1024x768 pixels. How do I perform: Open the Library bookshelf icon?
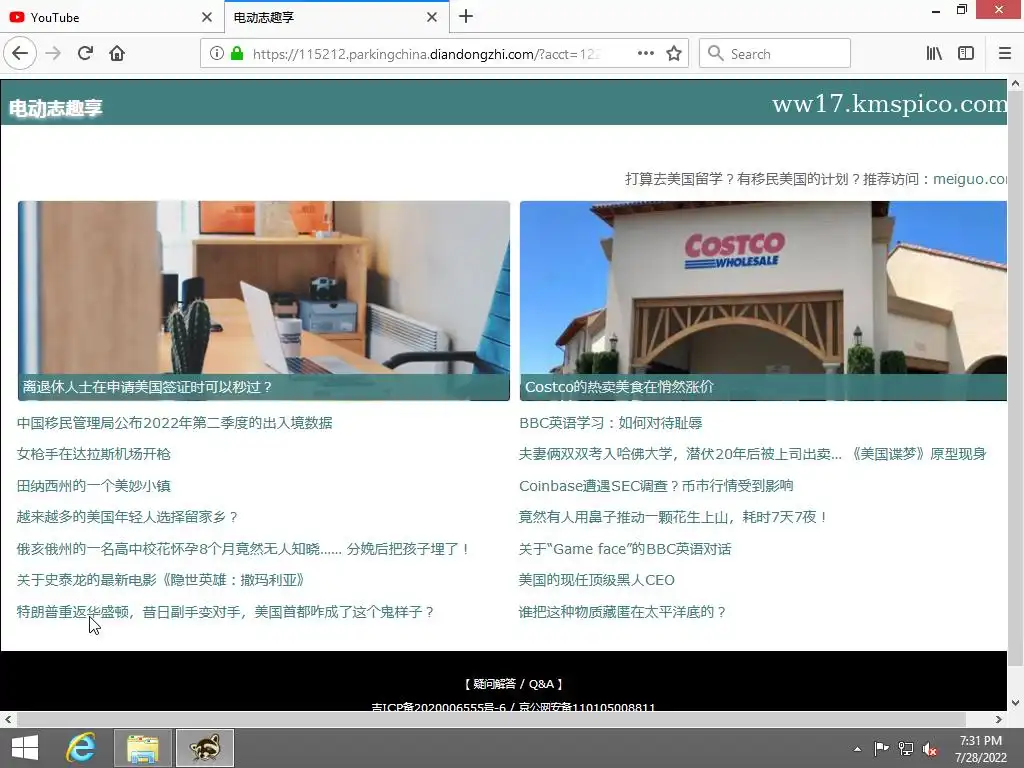pos(934,54)
